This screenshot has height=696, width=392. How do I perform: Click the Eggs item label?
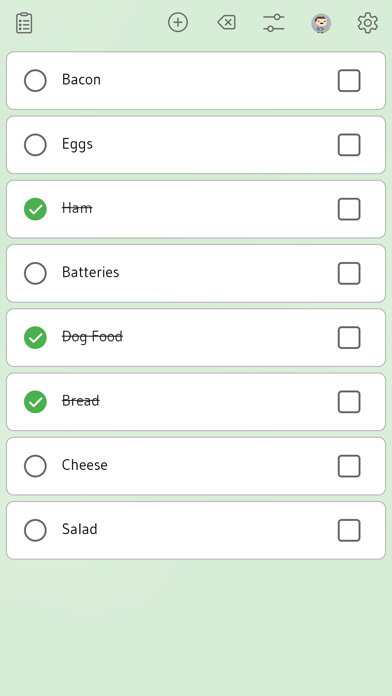tap(77, 144)
